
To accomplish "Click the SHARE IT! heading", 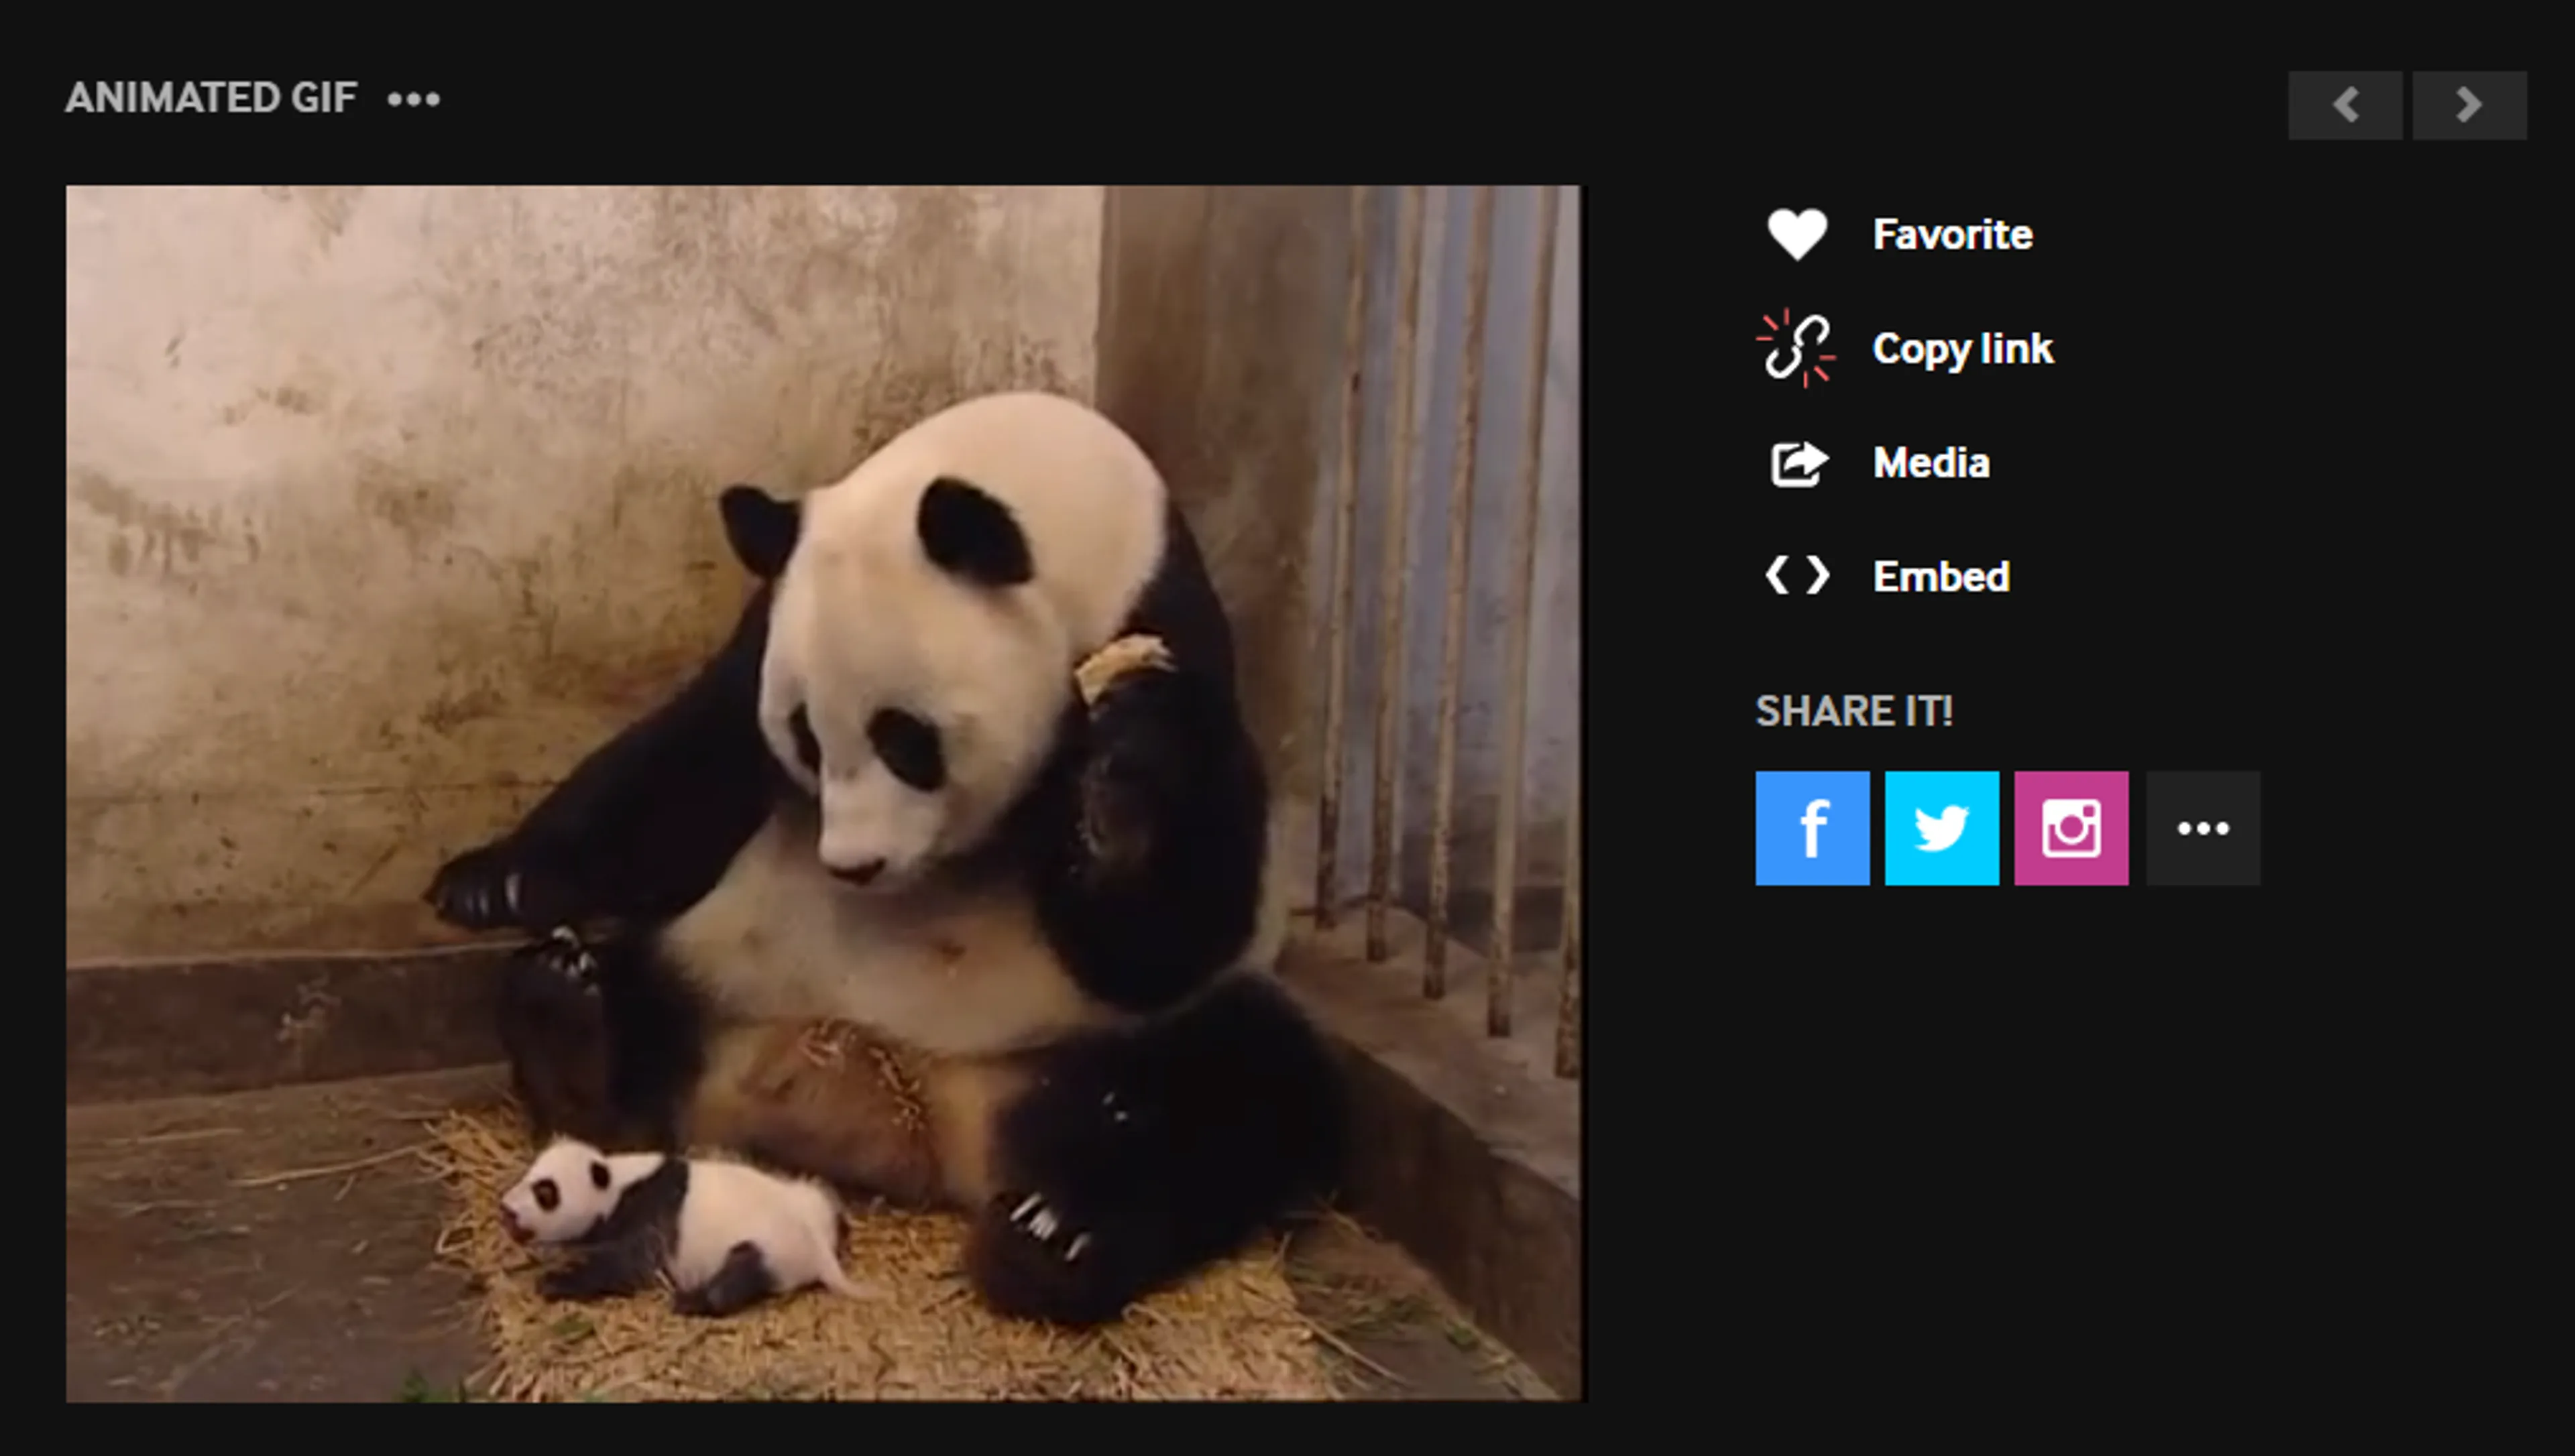I will [1853, 711].
